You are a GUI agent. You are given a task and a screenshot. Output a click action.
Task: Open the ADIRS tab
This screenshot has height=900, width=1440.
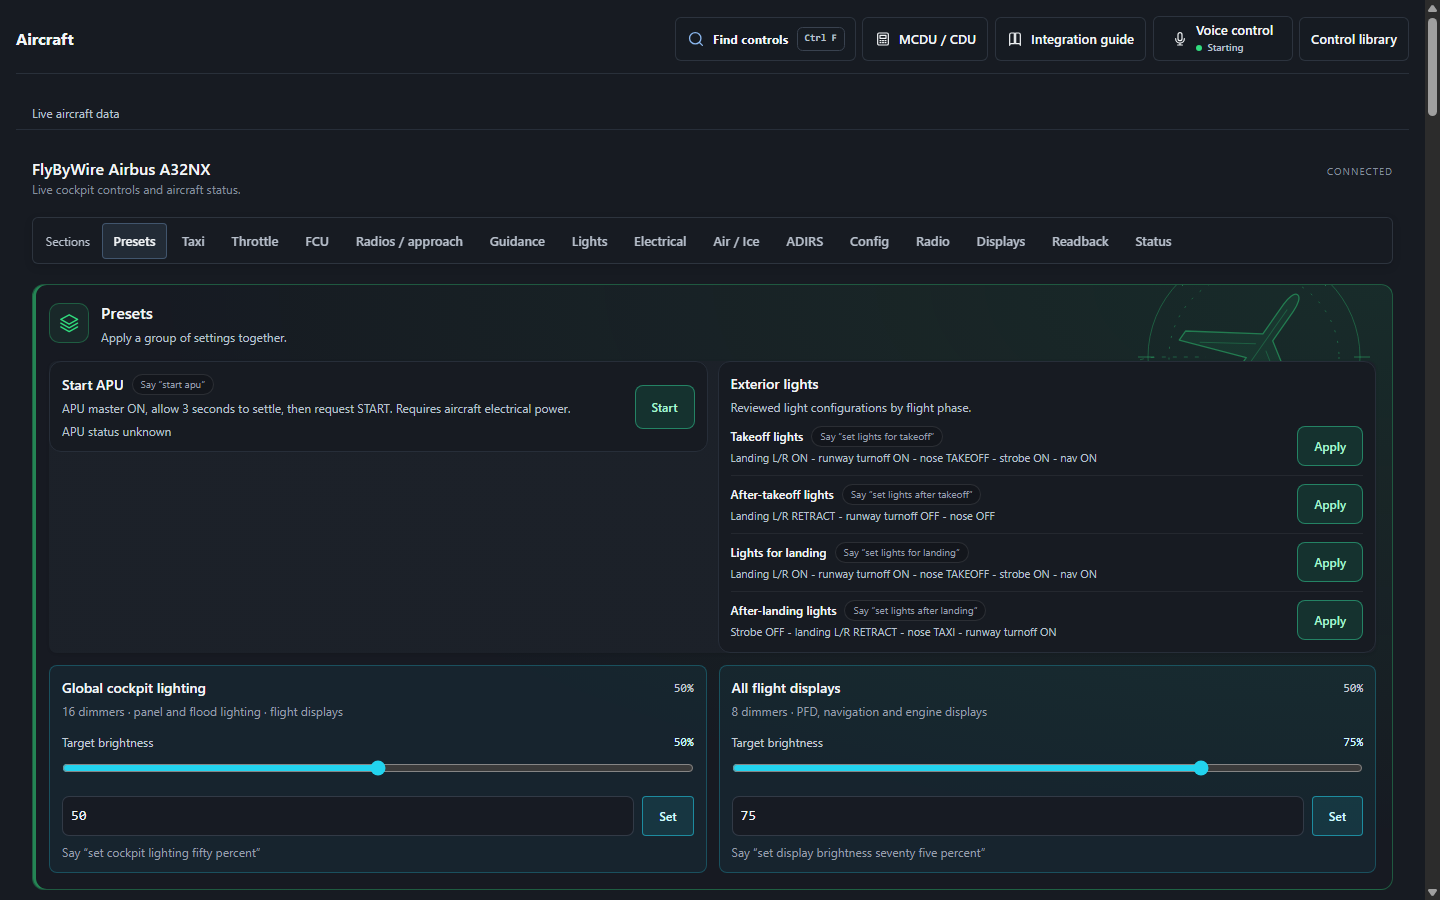coord(805,241)
